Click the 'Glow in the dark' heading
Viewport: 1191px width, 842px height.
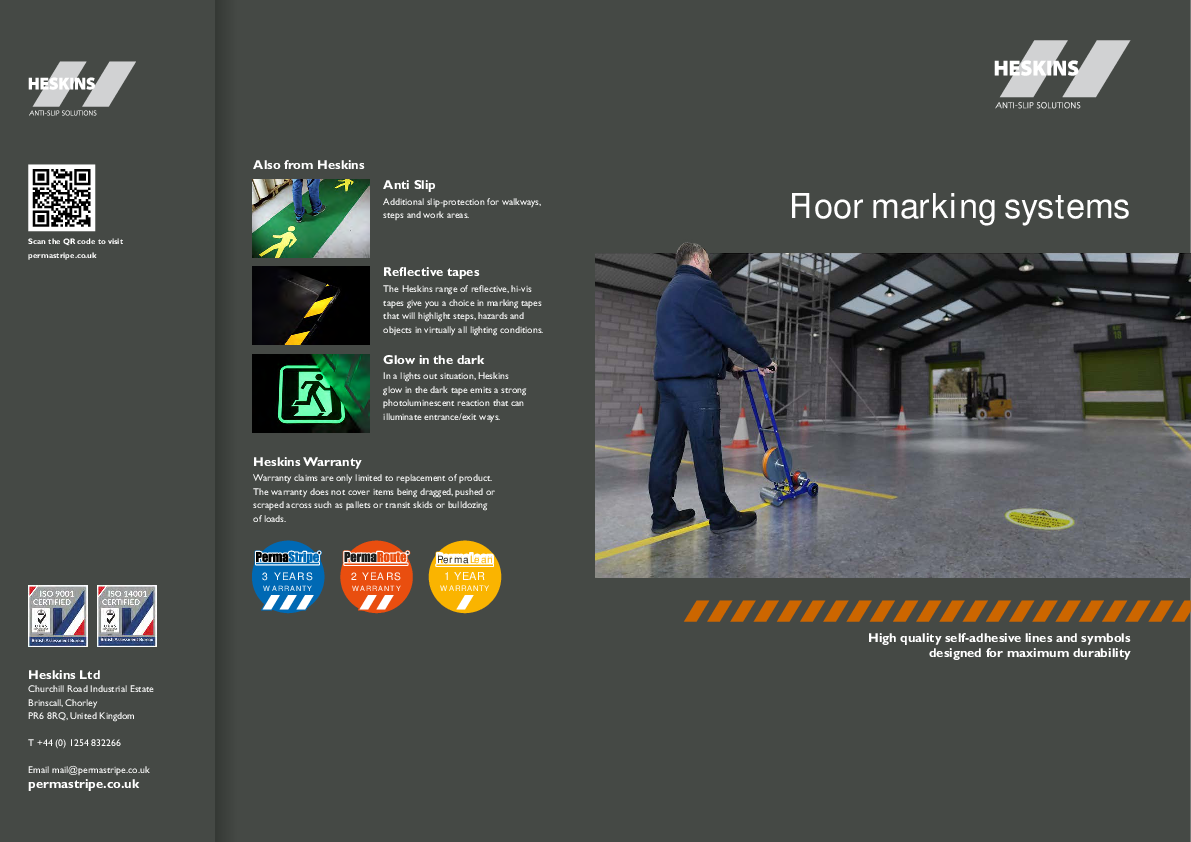coord(433,360)
